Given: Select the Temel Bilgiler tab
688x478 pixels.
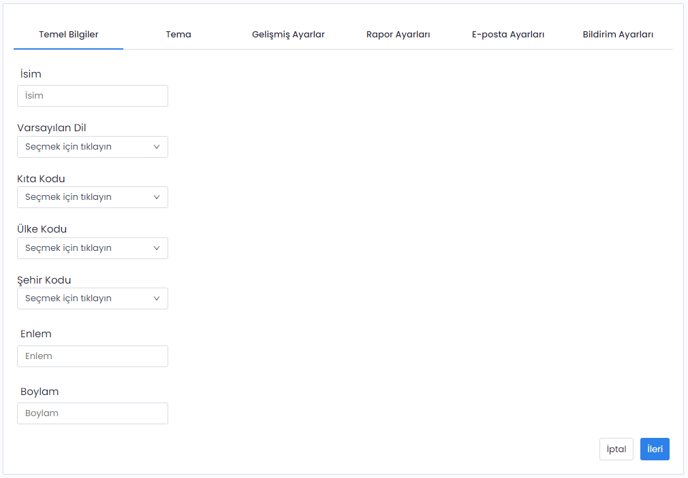Looking at the screenshot, I should [68, 34].
